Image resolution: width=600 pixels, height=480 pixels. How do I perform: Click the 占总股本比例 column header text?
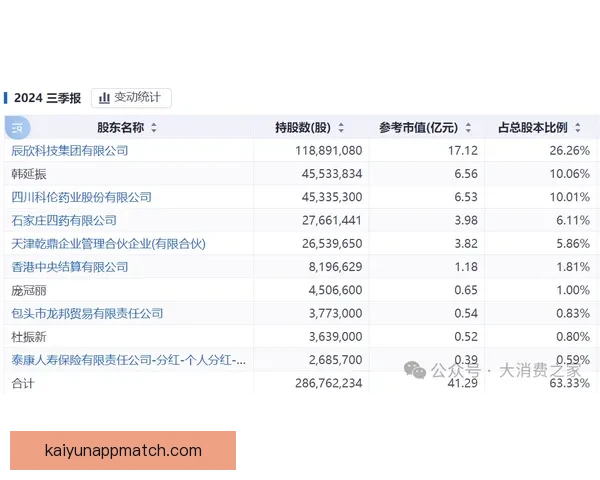pyautogui.click(x=533, y=127)
